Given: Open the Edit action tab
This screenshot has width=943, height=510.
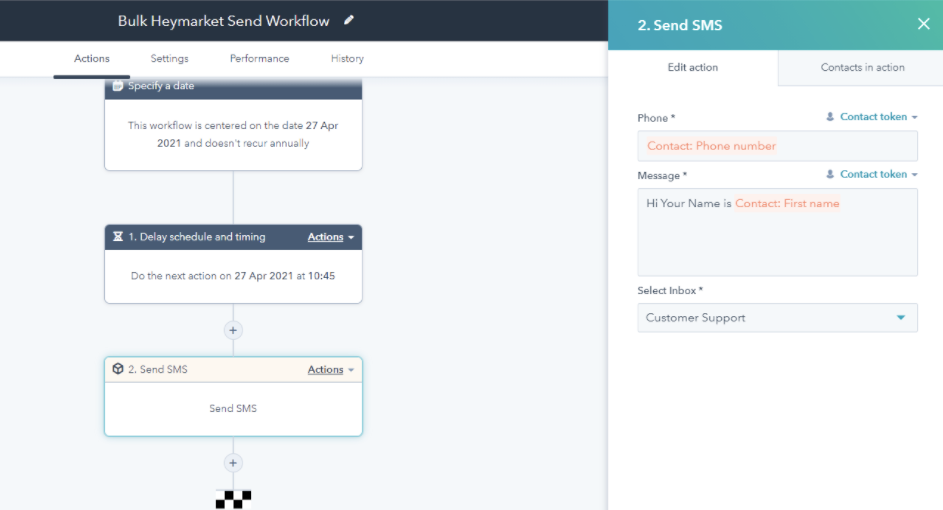Looking at the screenshot, I should [693, 67].
